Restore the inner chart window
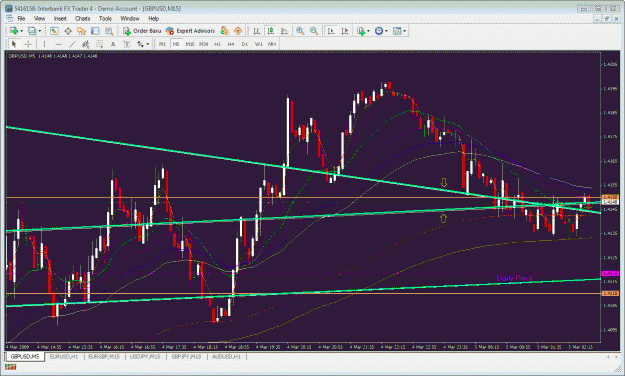This screenshot has height=376, width=625. tap(607, 19)
